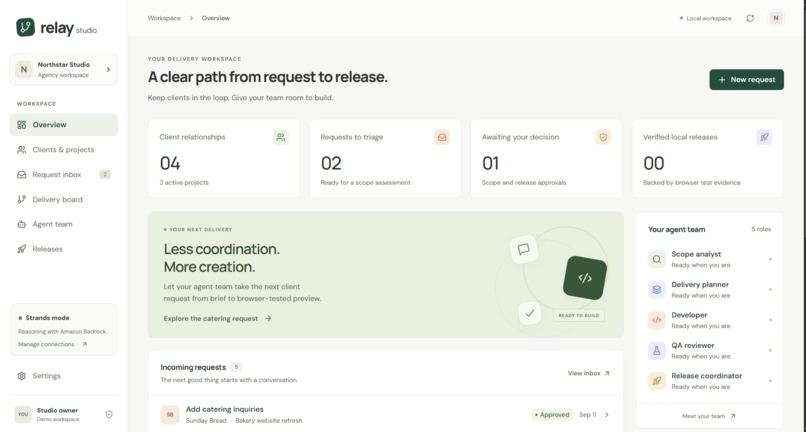
Task: Open the Client relationships card
Action: point(224,158)
